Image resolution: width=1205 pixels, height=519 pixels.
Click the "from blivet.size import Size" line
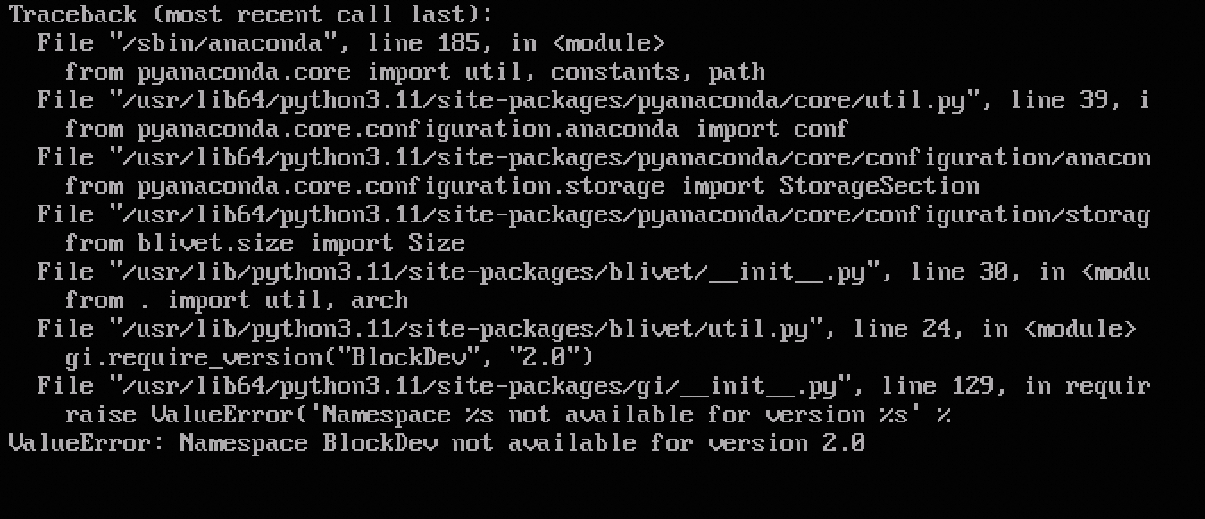pyautogui.click(x=264, y=243)
